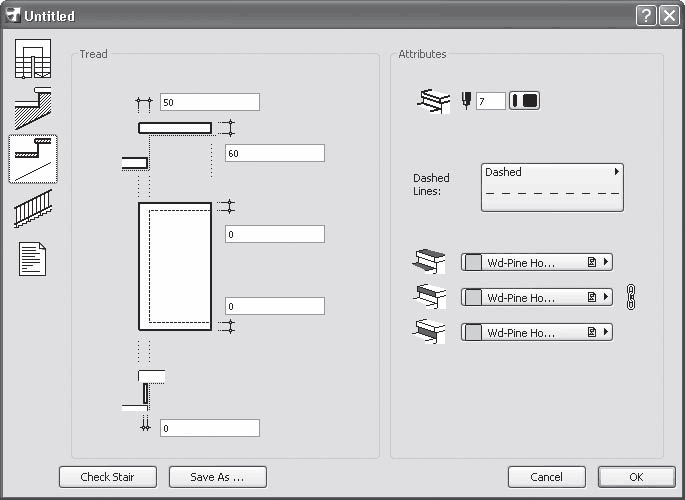Click the tread icon in Attributes header row
Screen dimensions: 685x500
[434, 100]
